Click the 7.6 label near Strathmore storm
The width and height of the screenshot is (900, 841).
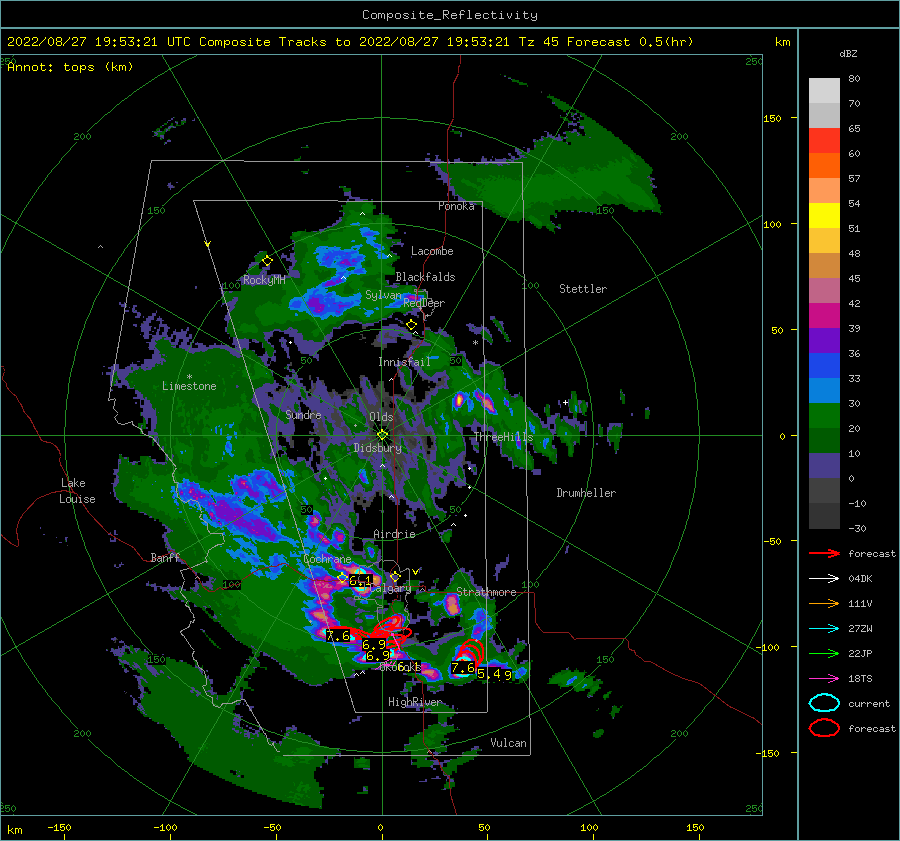point(463,668)
